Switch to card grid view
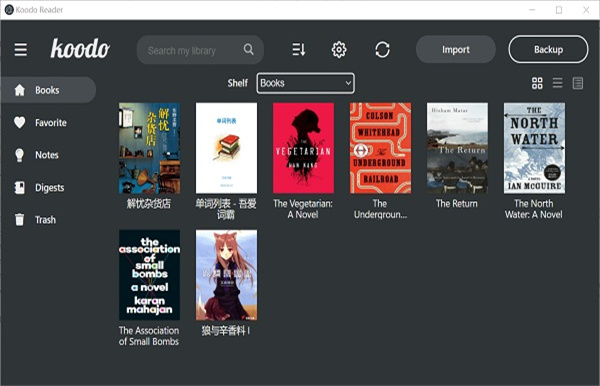The image size is (600, 386). coord(537,83)
